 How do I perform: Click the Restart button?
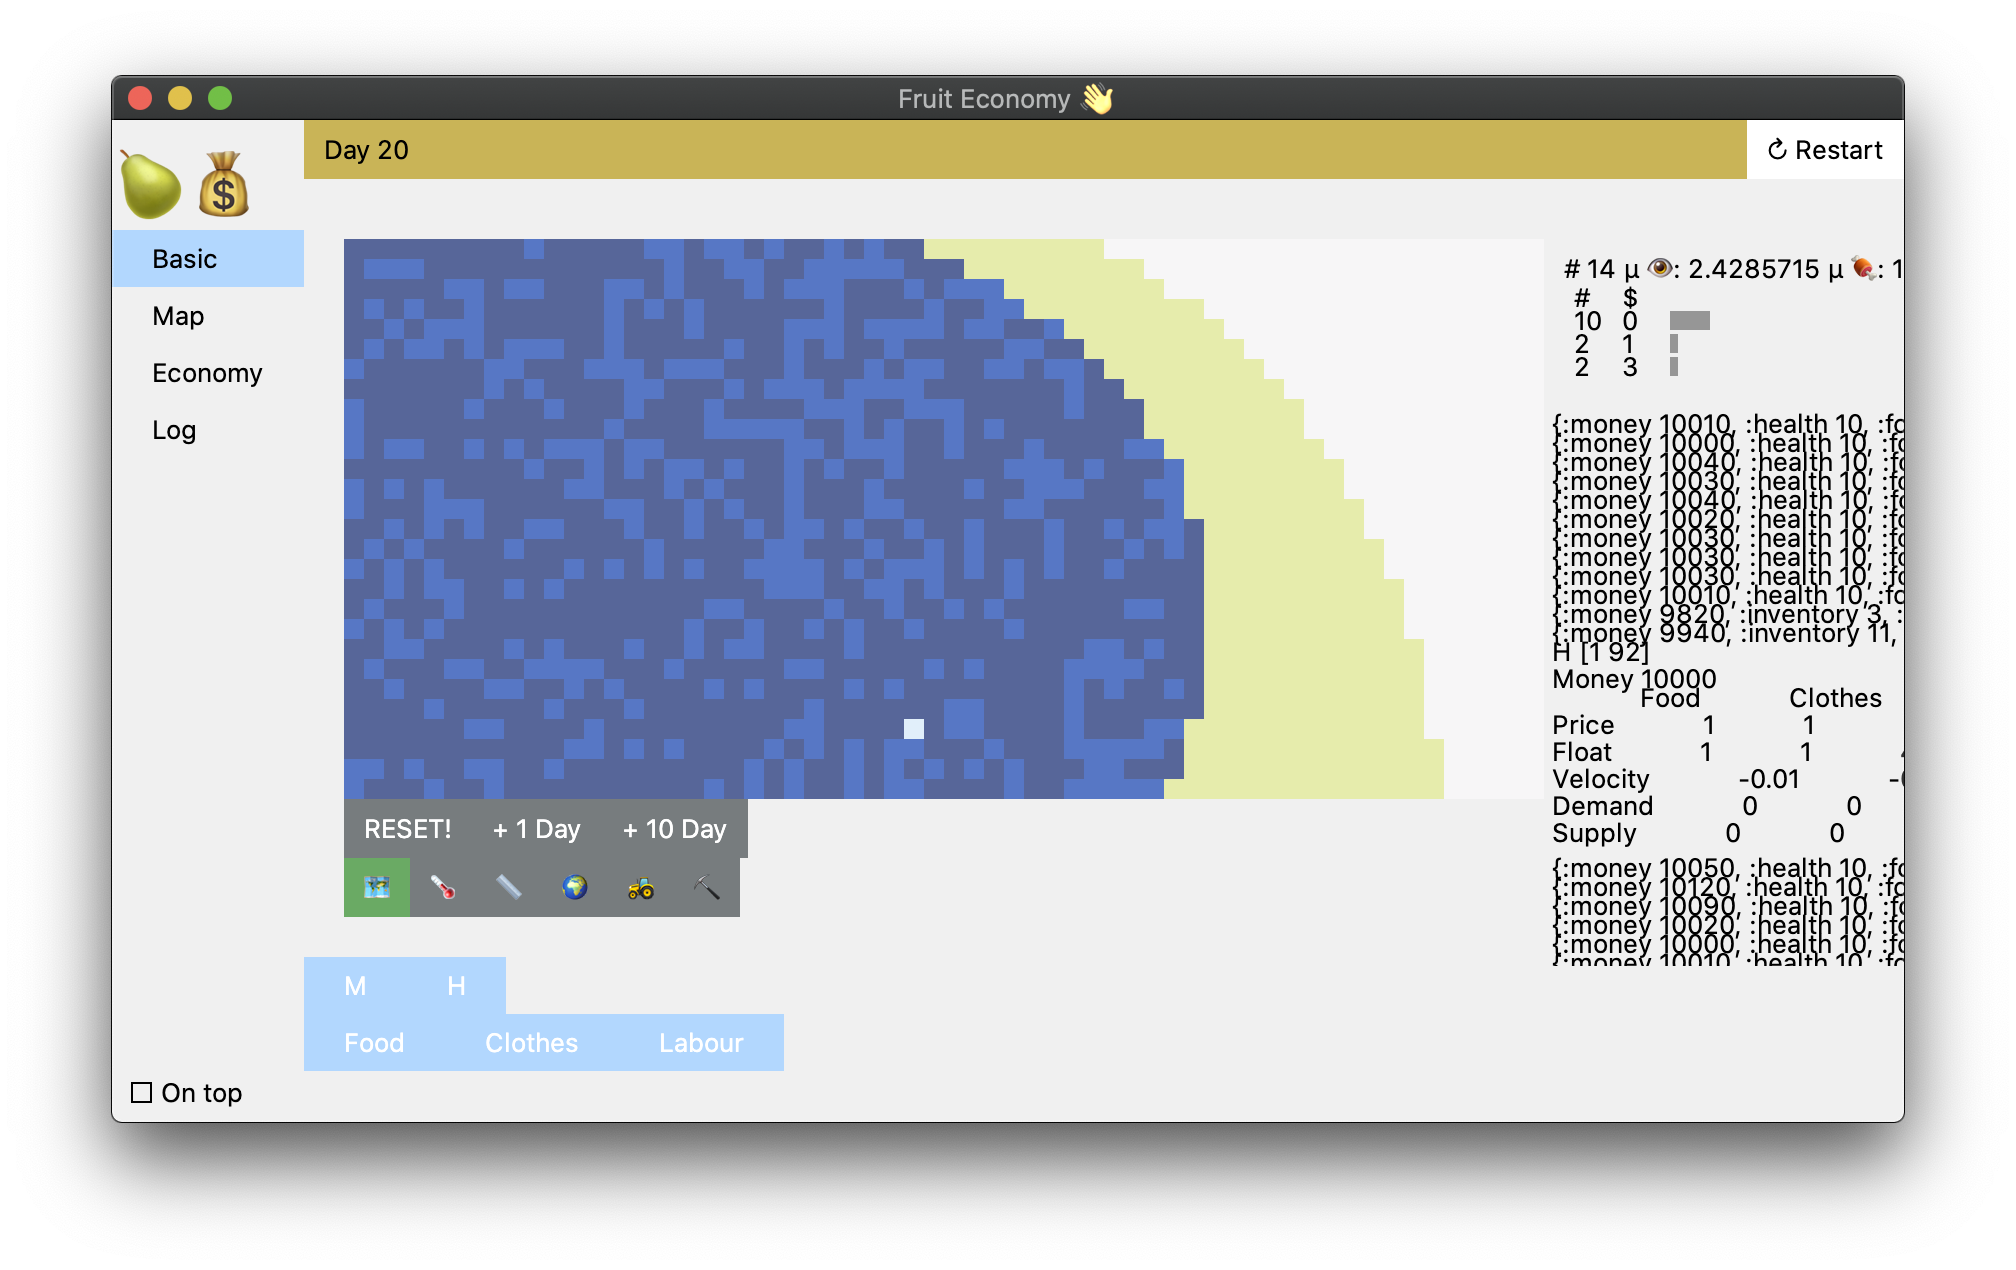pos(1824,149)
